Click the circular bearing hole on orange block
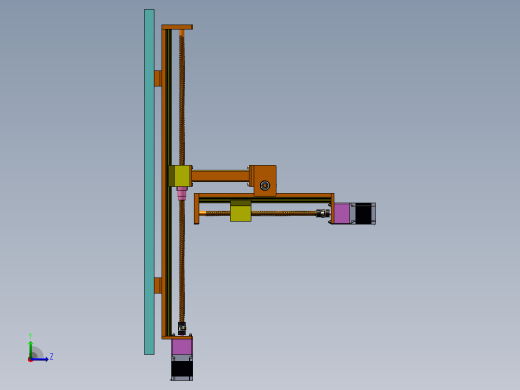The height and width of the screenshot is (390, 520). 265,185
